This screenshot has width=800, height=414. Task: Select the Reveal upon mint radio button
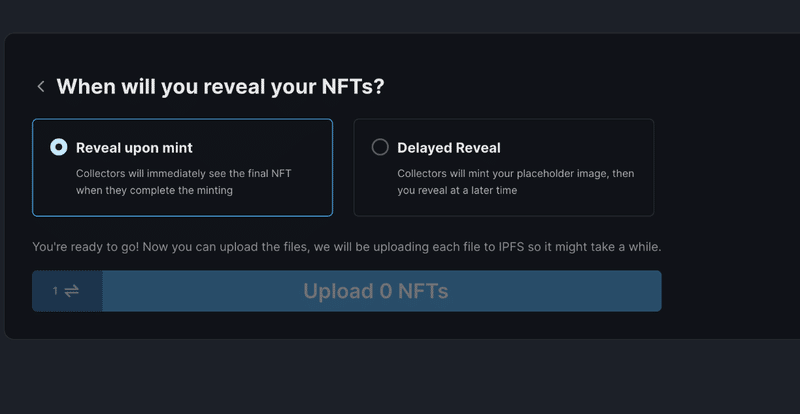pyautogui.click(x=59, y=148)
